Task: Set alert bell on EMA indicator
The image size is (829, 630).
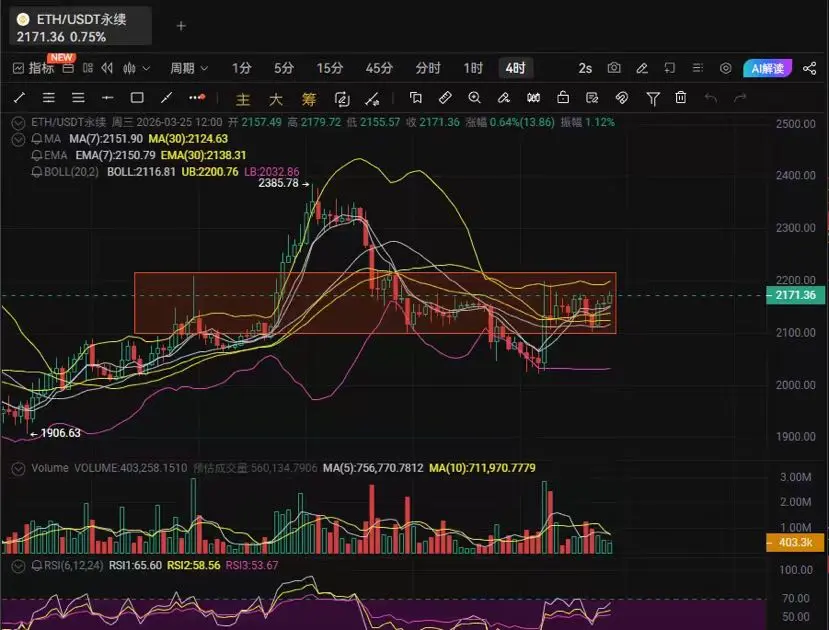Action: [37, 155]
